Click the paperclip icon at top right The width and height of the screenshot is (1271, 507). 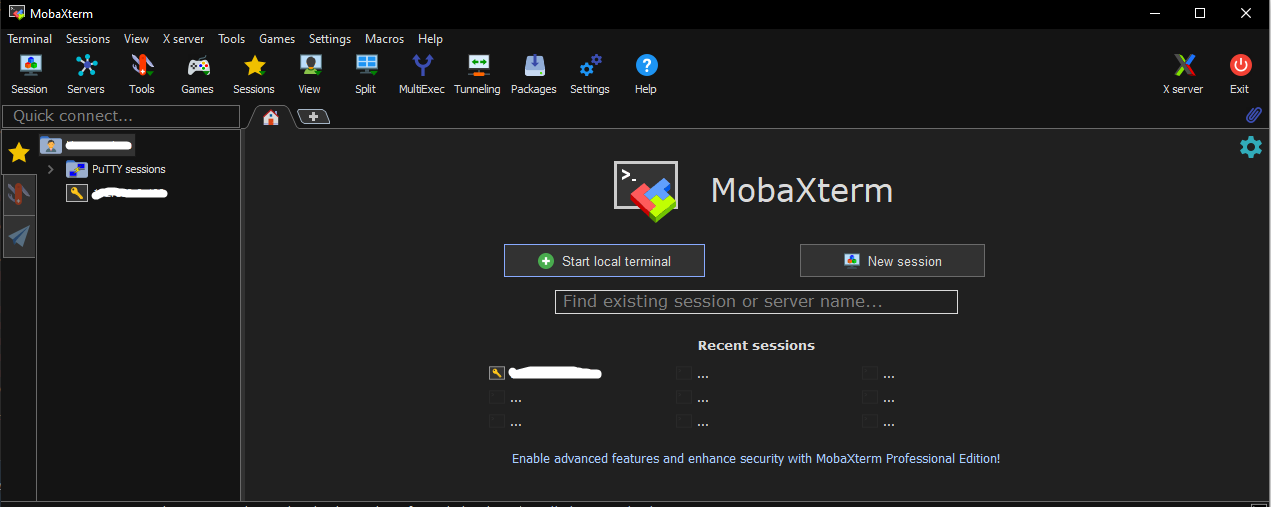coord(1253,116)
